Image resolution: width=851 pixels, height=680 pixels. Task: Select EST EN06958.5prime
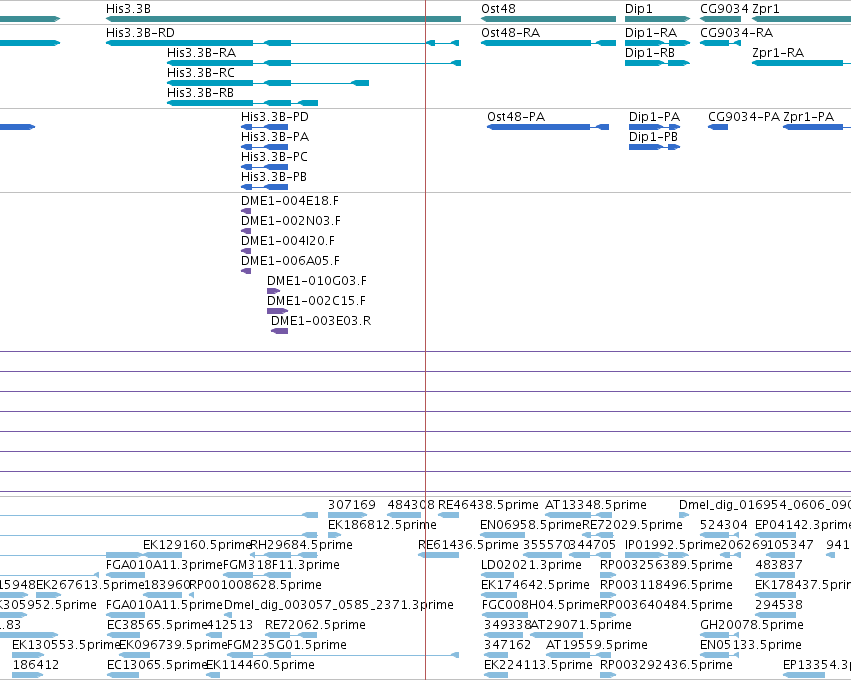click(502, 535)
